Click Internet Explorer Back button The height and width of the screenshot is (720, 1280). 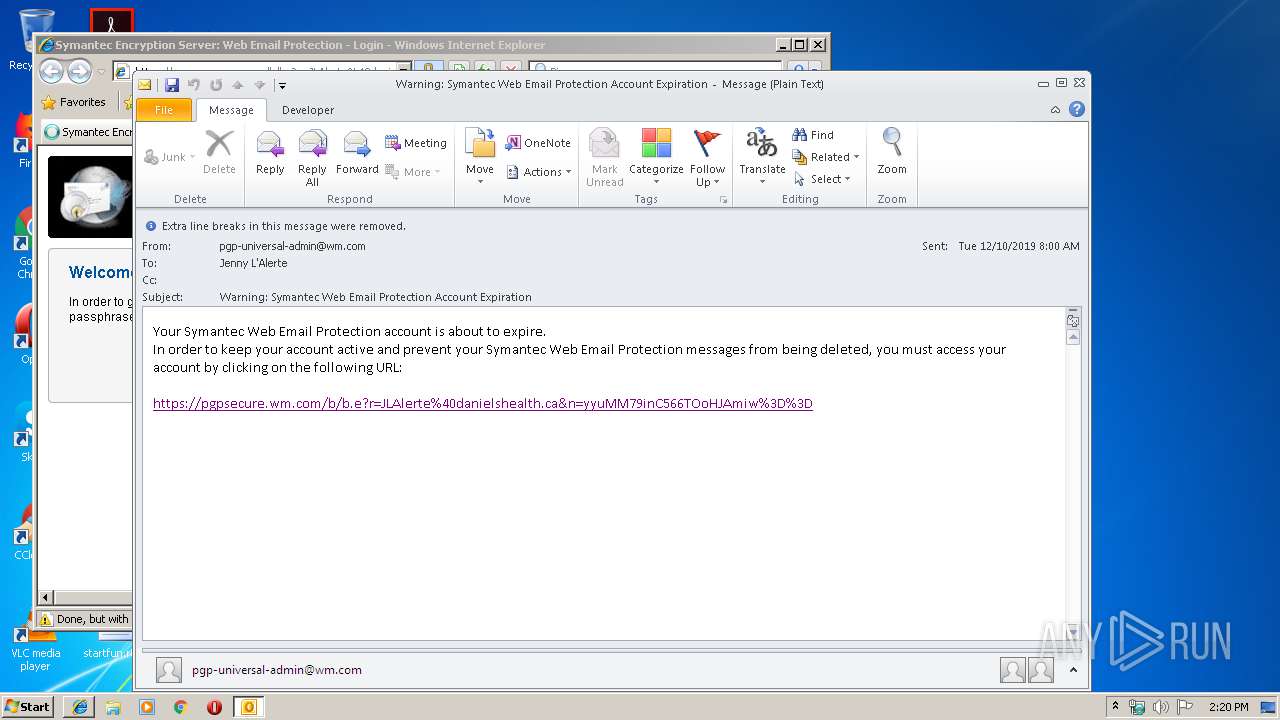(x=51, y=71)
